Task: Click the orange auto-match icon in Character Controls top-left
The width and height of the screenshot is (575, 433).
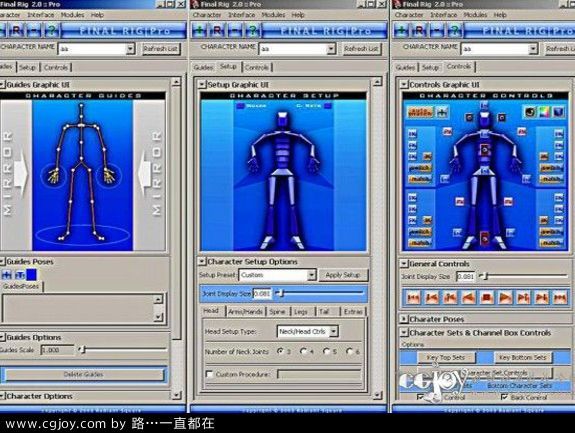Action: (420, 112)
